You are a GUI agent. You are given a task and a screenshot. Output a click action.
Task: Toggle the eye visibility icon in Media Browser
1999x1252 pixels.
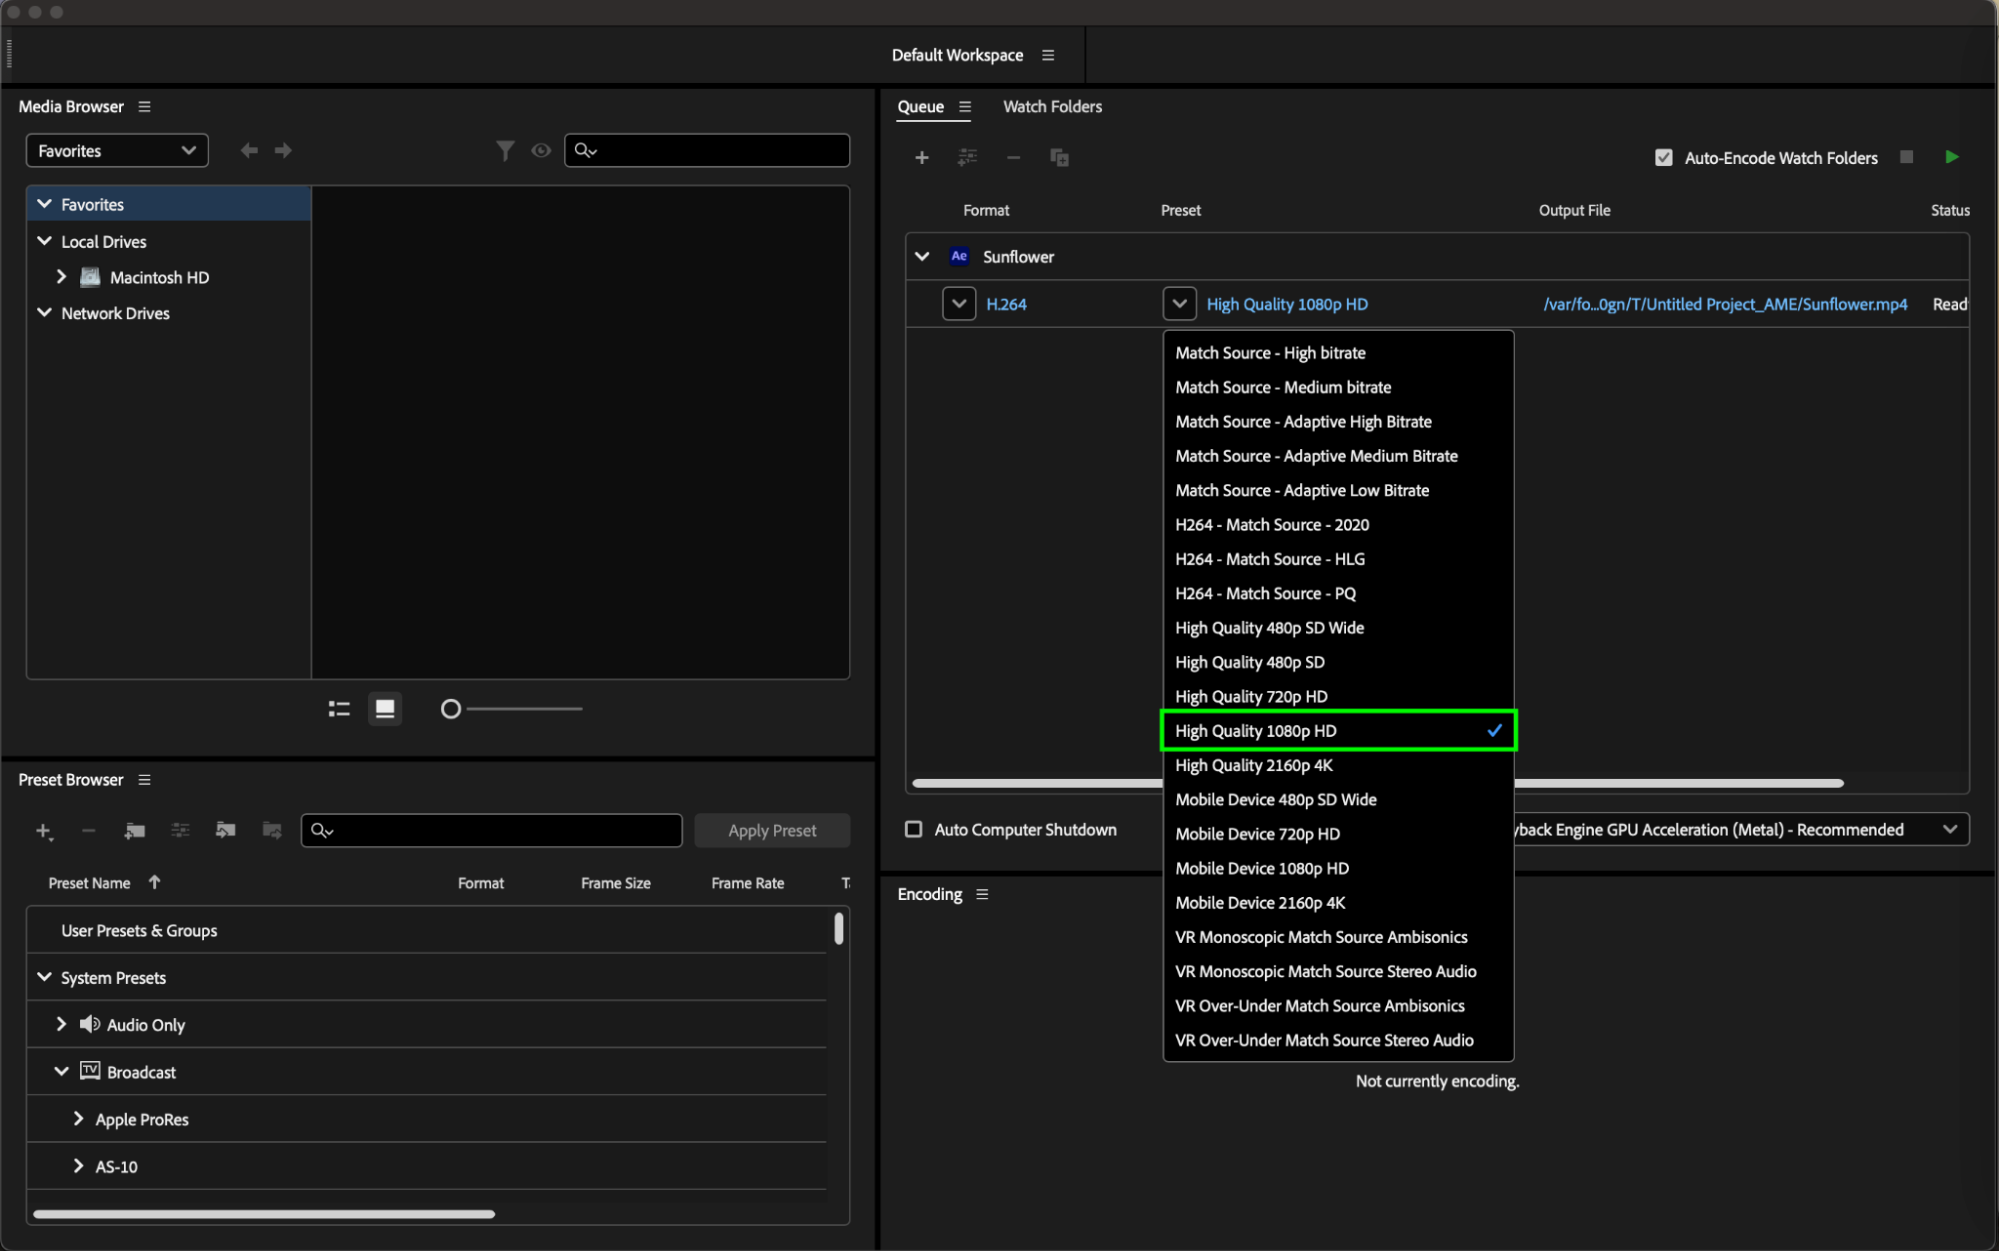click(541, 150)
